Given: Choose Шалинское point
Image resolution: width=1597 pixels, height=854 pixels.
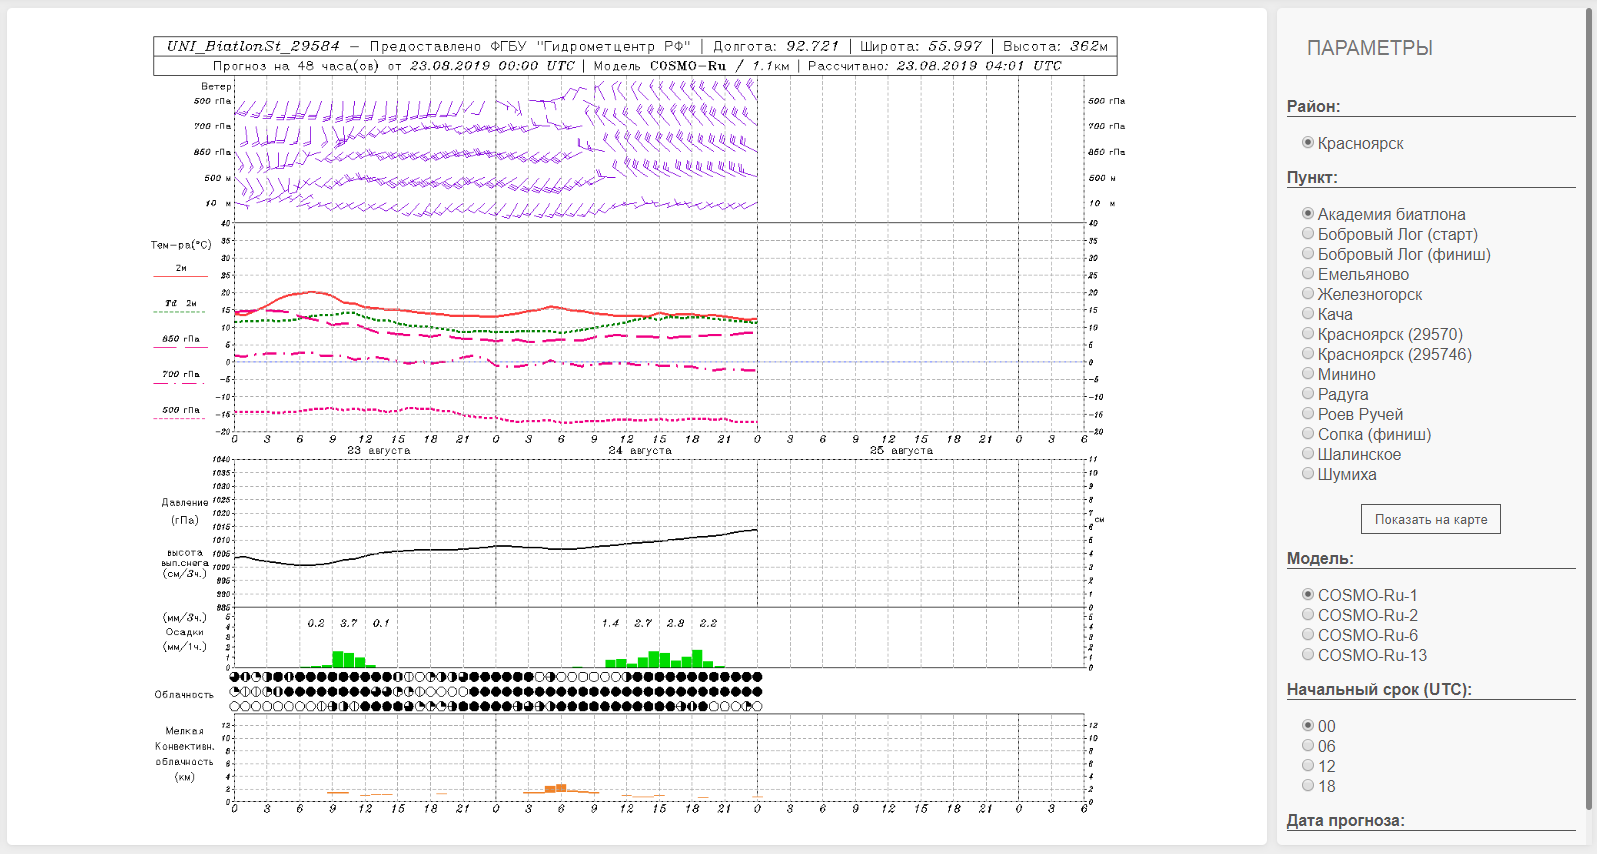Looking at the screenshot, I should (x=1308, y=454).
